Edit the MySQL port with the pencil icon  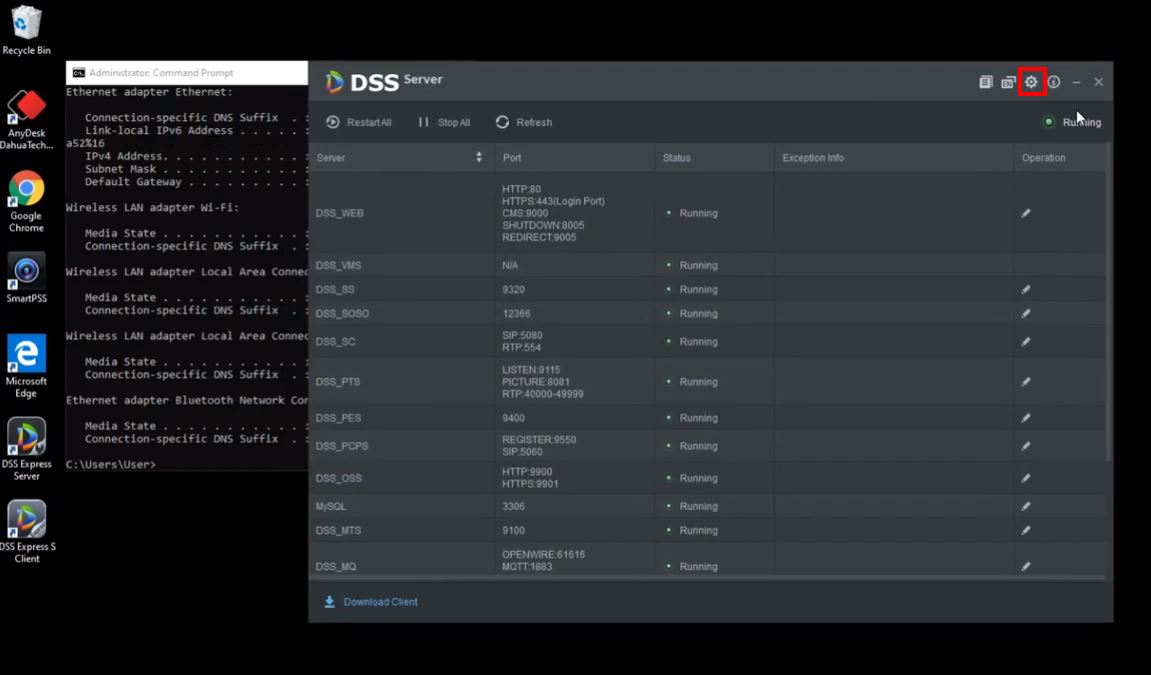(1026, 506)
